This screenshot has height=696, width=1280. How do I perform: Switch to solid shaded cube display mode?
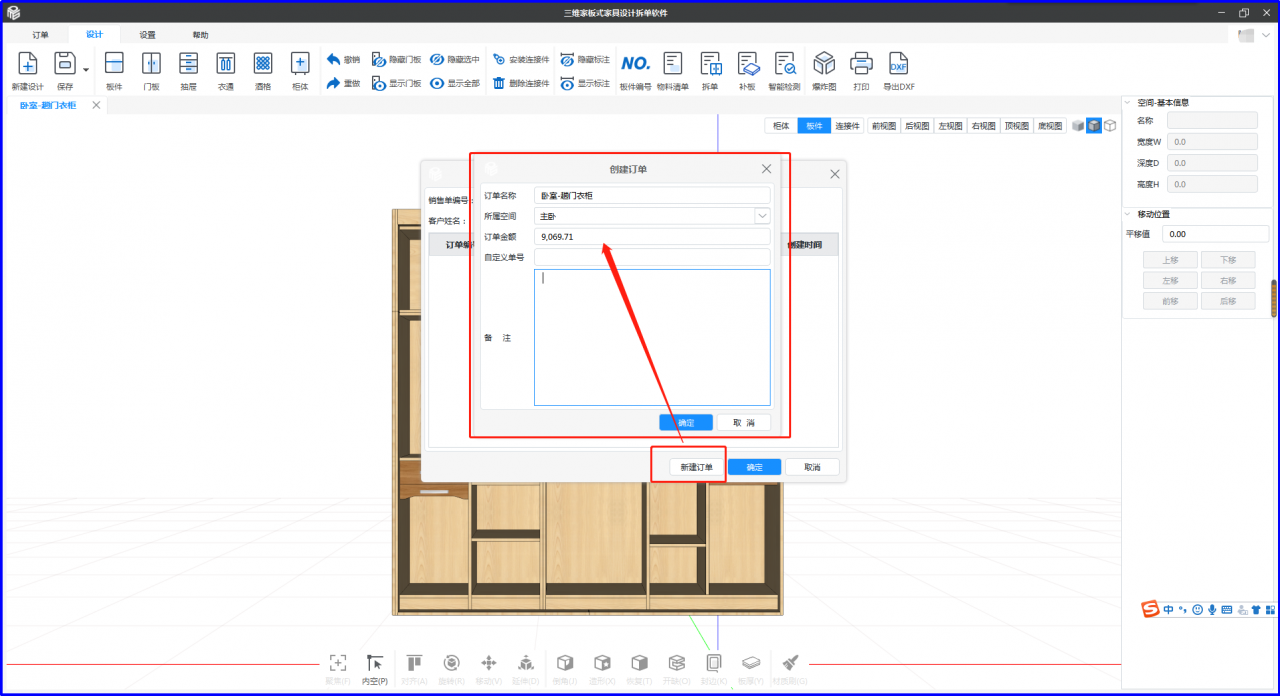1078,126
